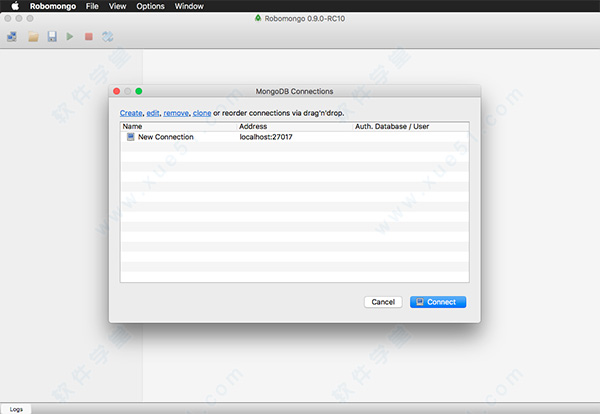Click the rotate/orientation toolbar icon

(x=108, y=36)
